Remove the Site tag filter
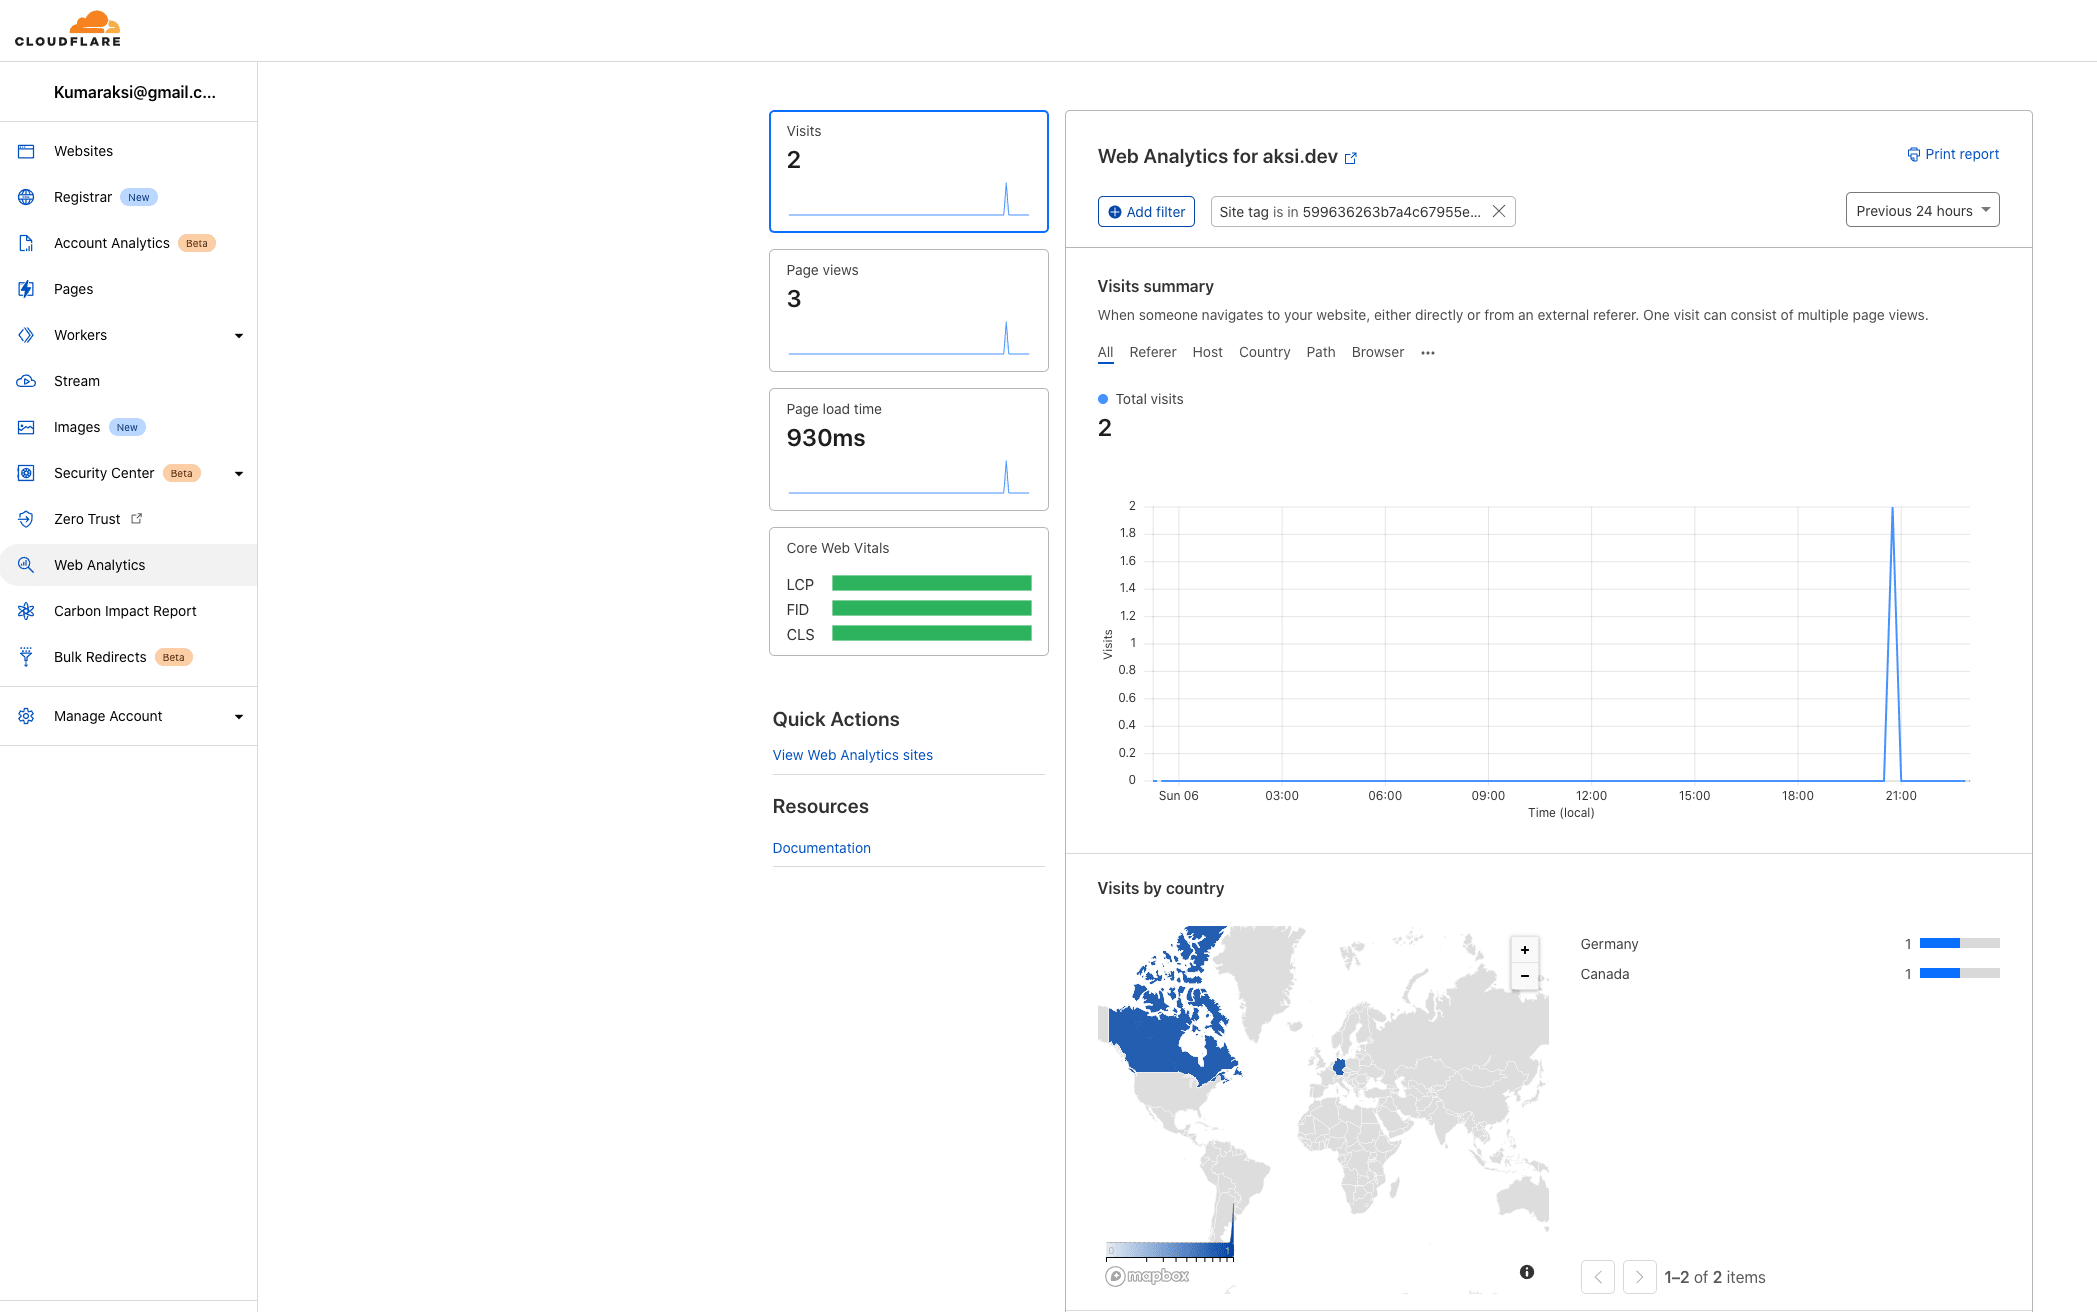This screenshot has width=2097, height=1312. 1498,211
